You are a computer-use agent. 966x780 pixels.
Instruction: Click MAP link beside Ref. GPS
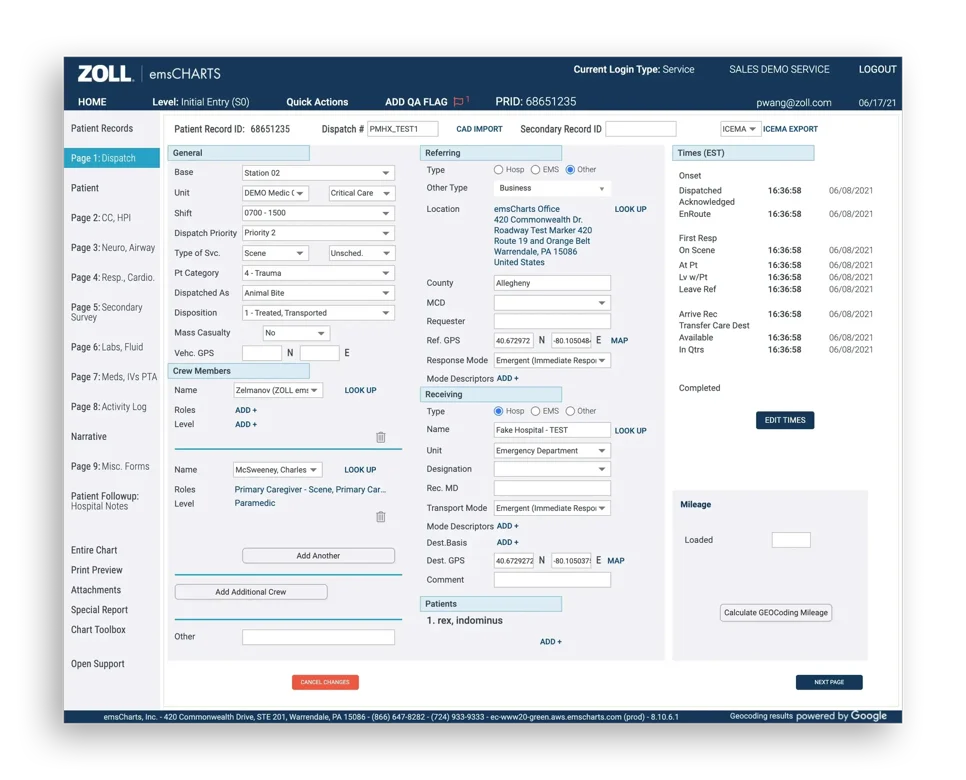click(619, 341)
